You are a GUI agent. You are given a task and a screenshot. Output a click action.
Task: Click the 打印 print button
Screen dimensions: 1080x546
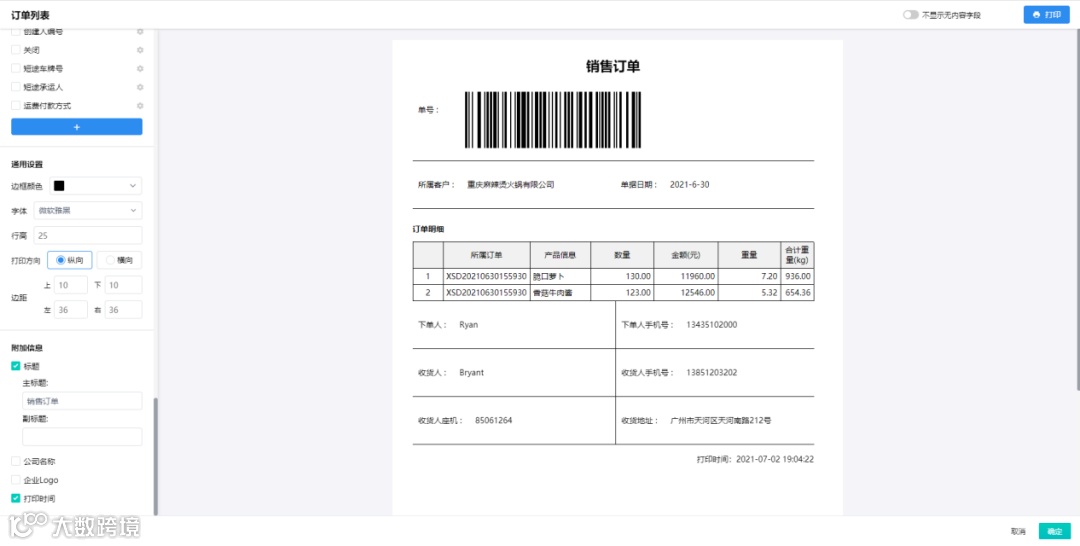(1046, 14)
